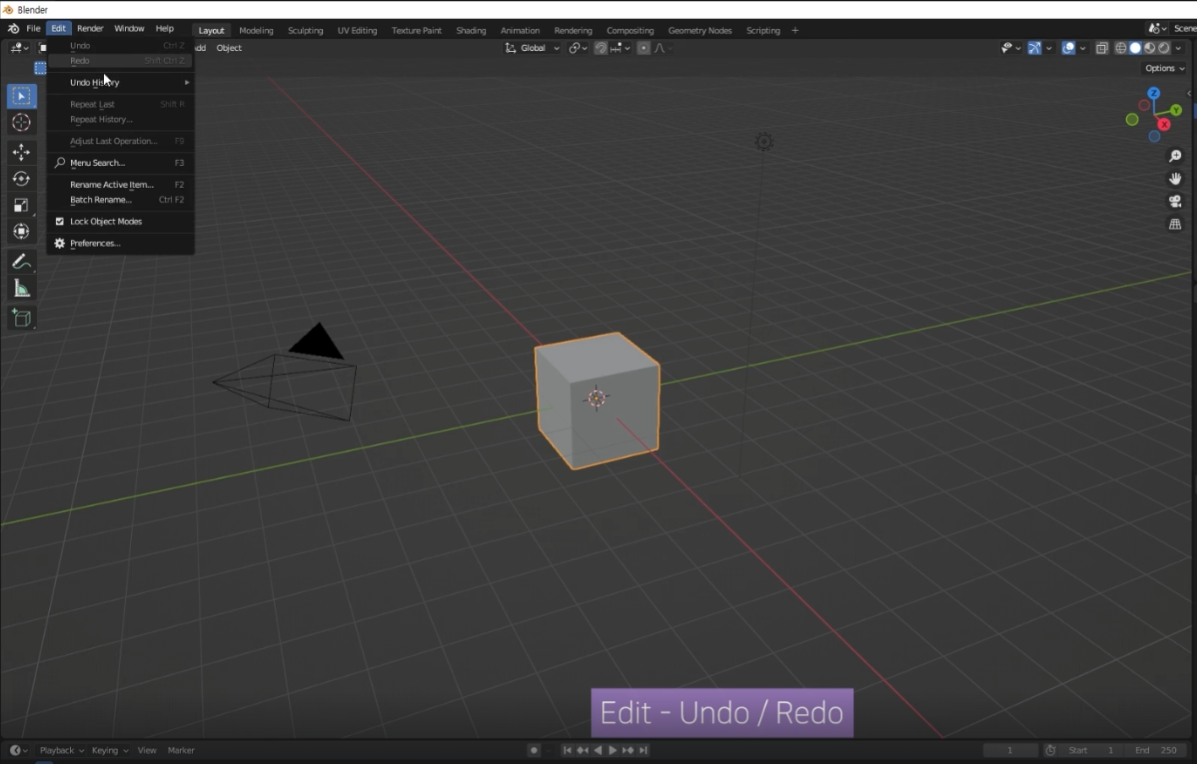
Task: Open the Render menu
Action: 90,29
